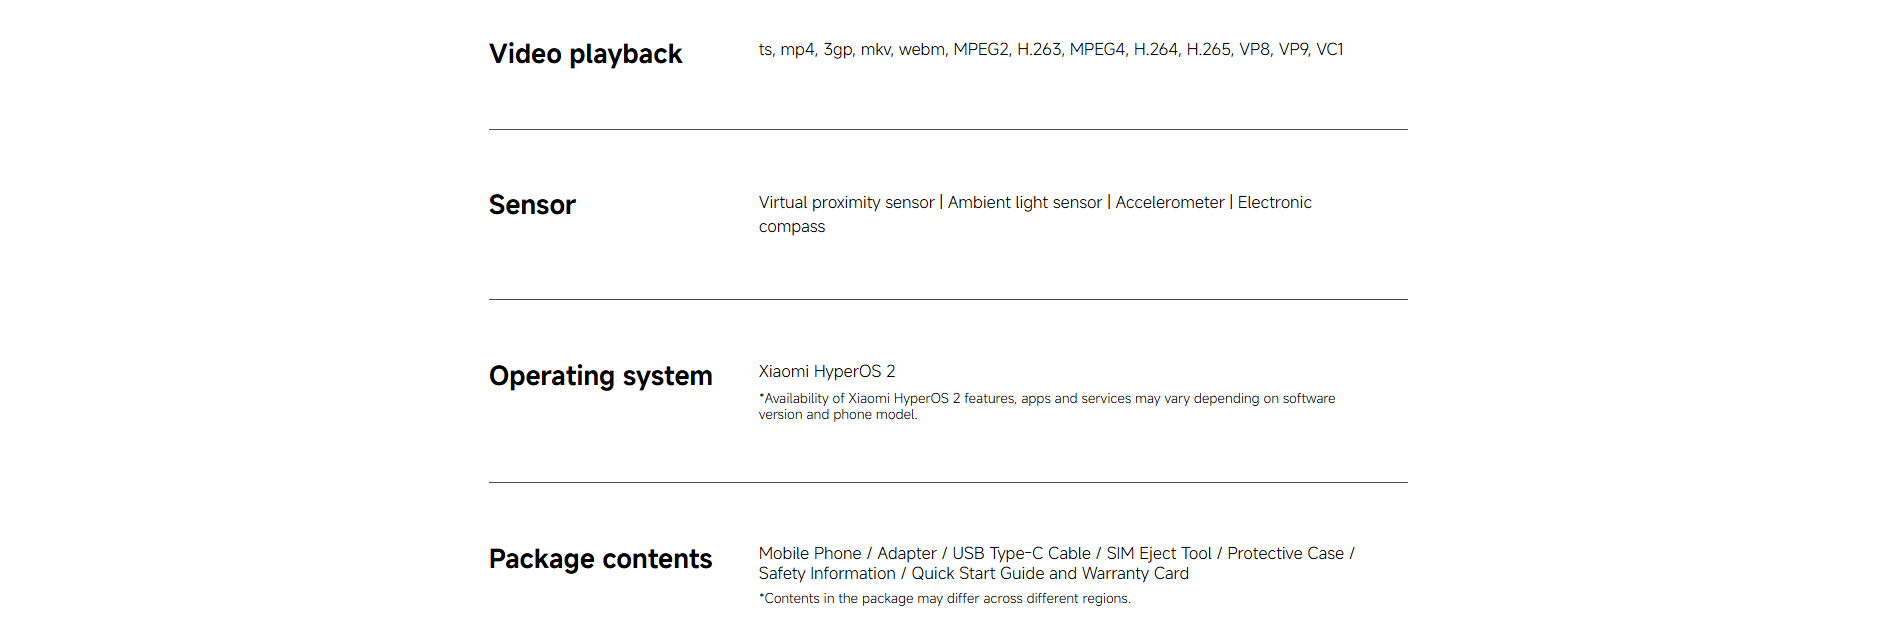Click the Operating system heading
Screen dimensions: 1897x634
click(600, 376)
